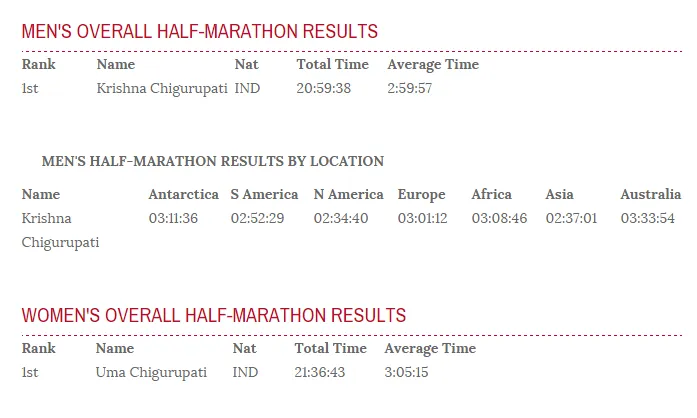This screenshot has height=418, width=697.
Task: Click the Asia time 02:37:01
Action: click(x=571, y=218)
